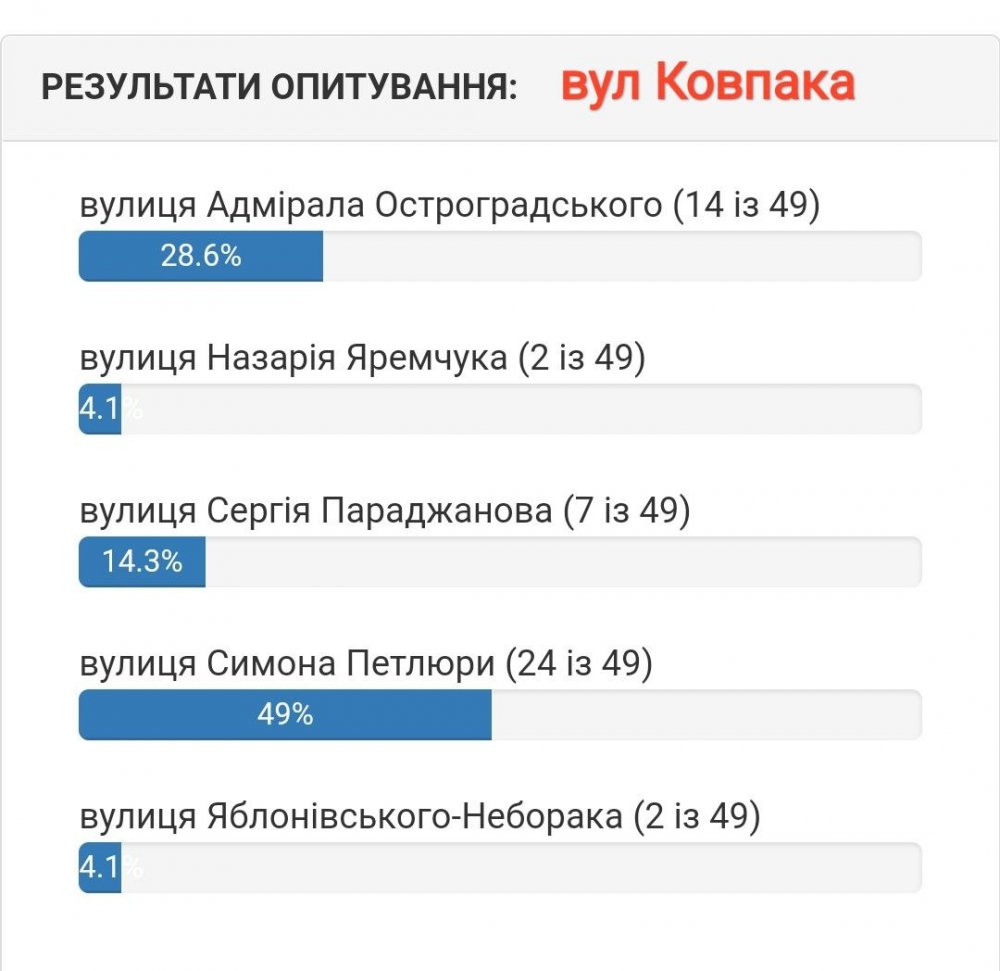This screenshot has height=971, width=1000.
Task: Click the "(14 із 49)" vote count
Action: [746, 205]
